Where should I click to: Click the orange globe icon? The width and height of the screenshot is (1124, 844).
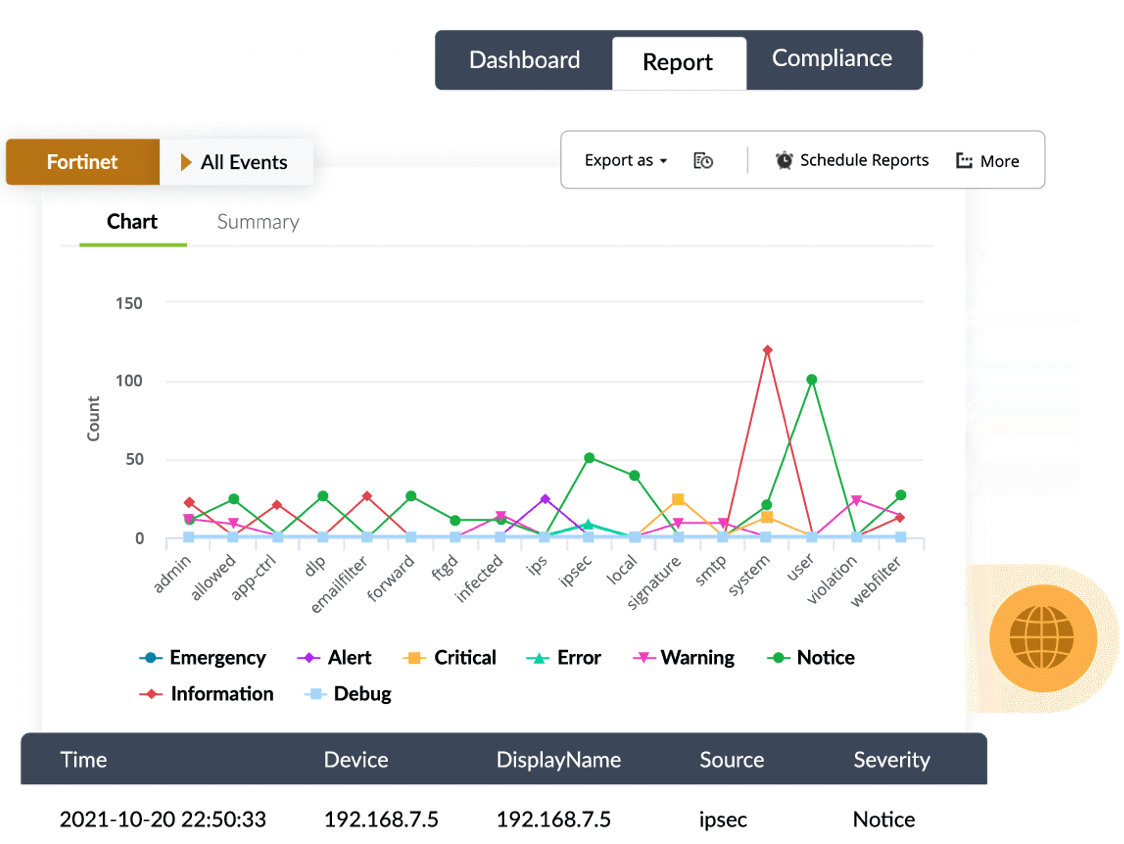[1042, 637]
